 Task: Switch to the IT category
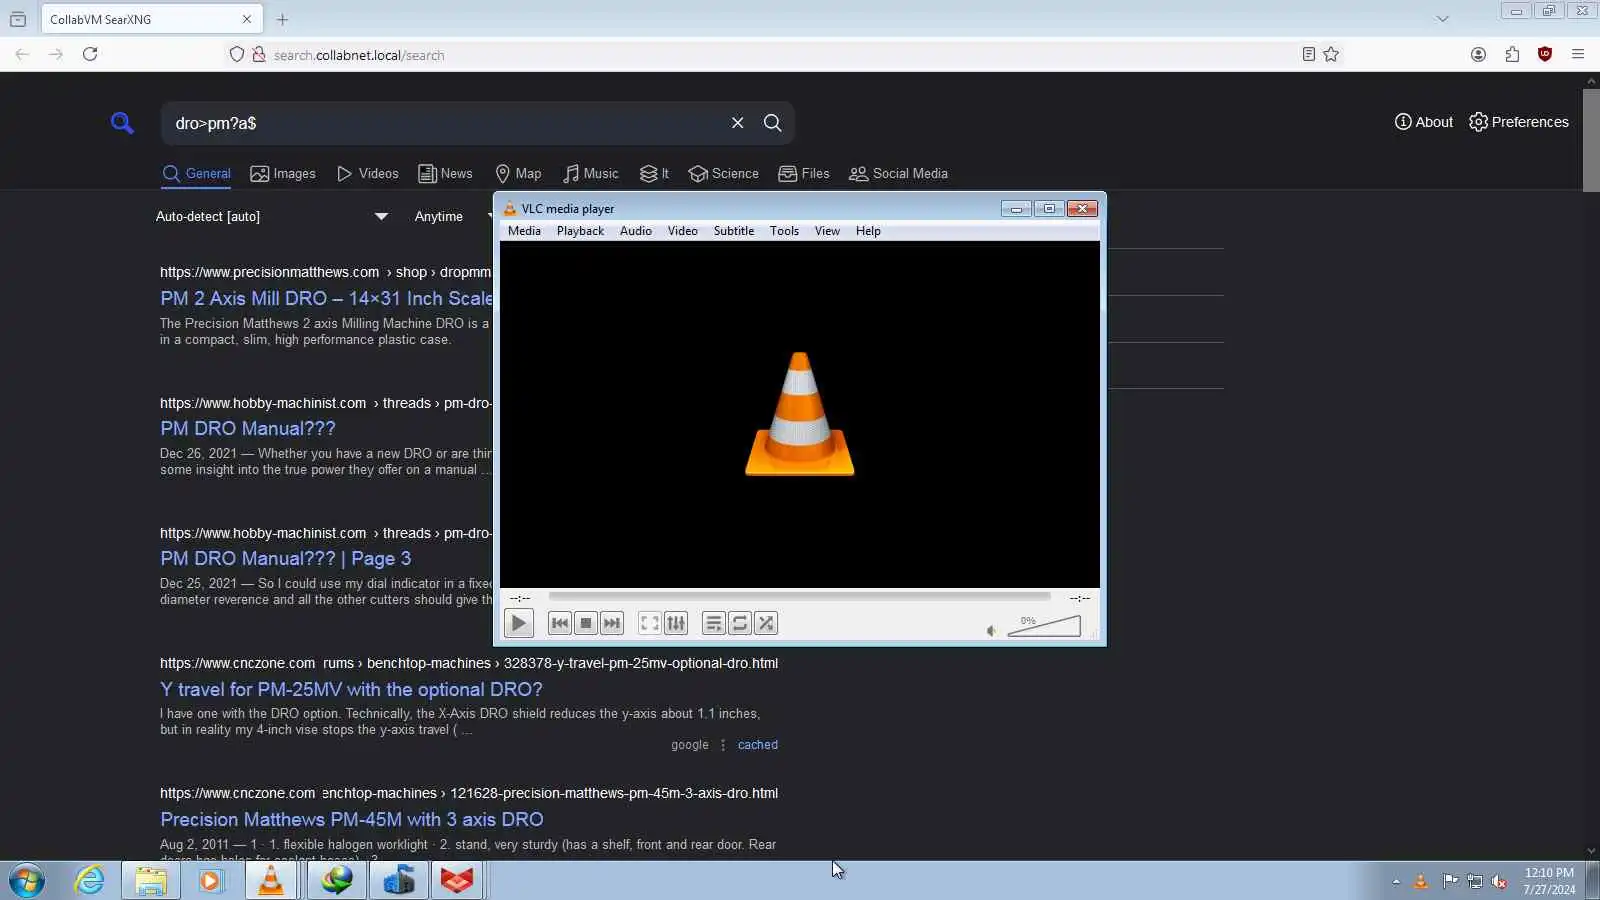point(655,174)
